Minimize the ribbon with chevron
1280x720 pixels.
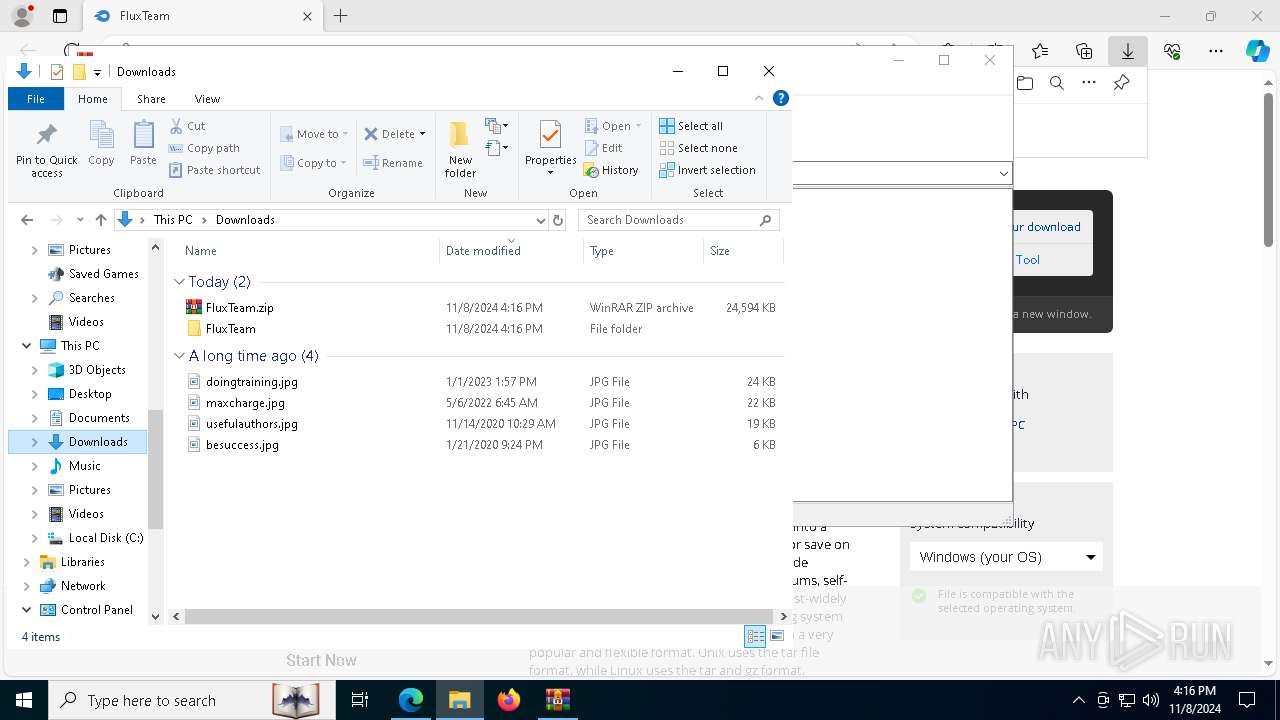(759, 98)
